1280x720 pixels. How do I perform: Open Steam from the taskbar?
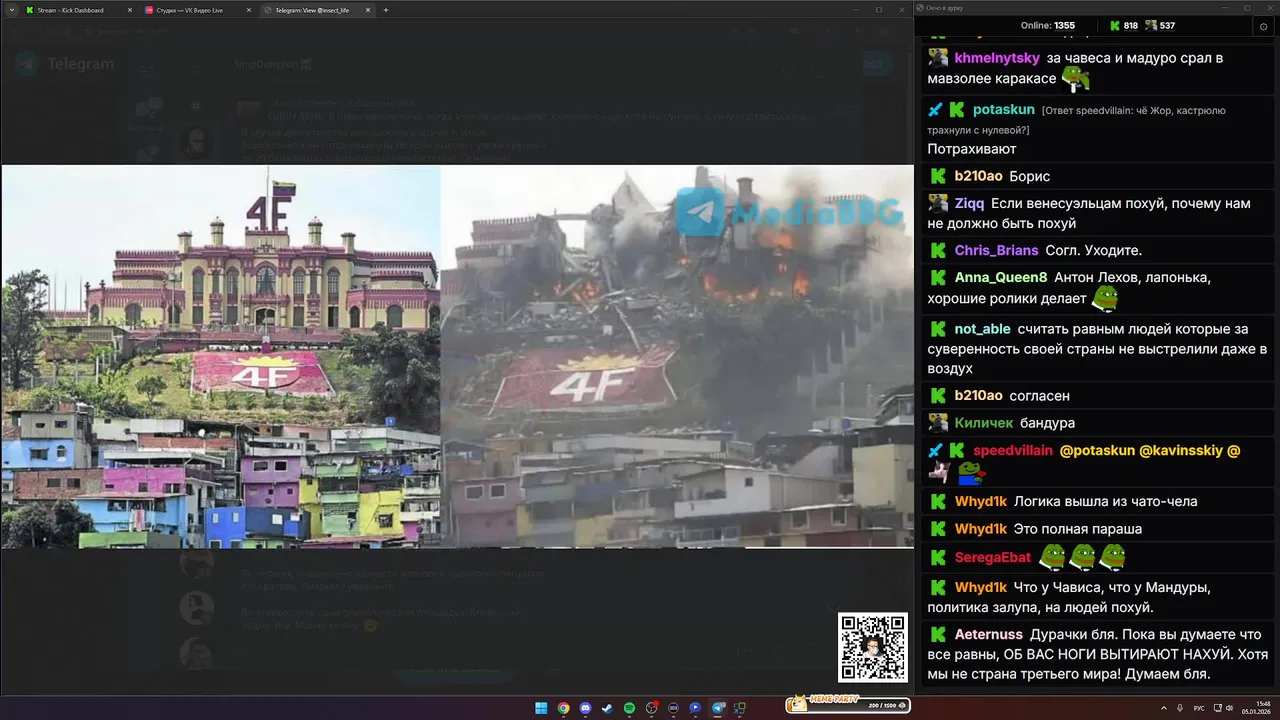click(x=607, y=708)
